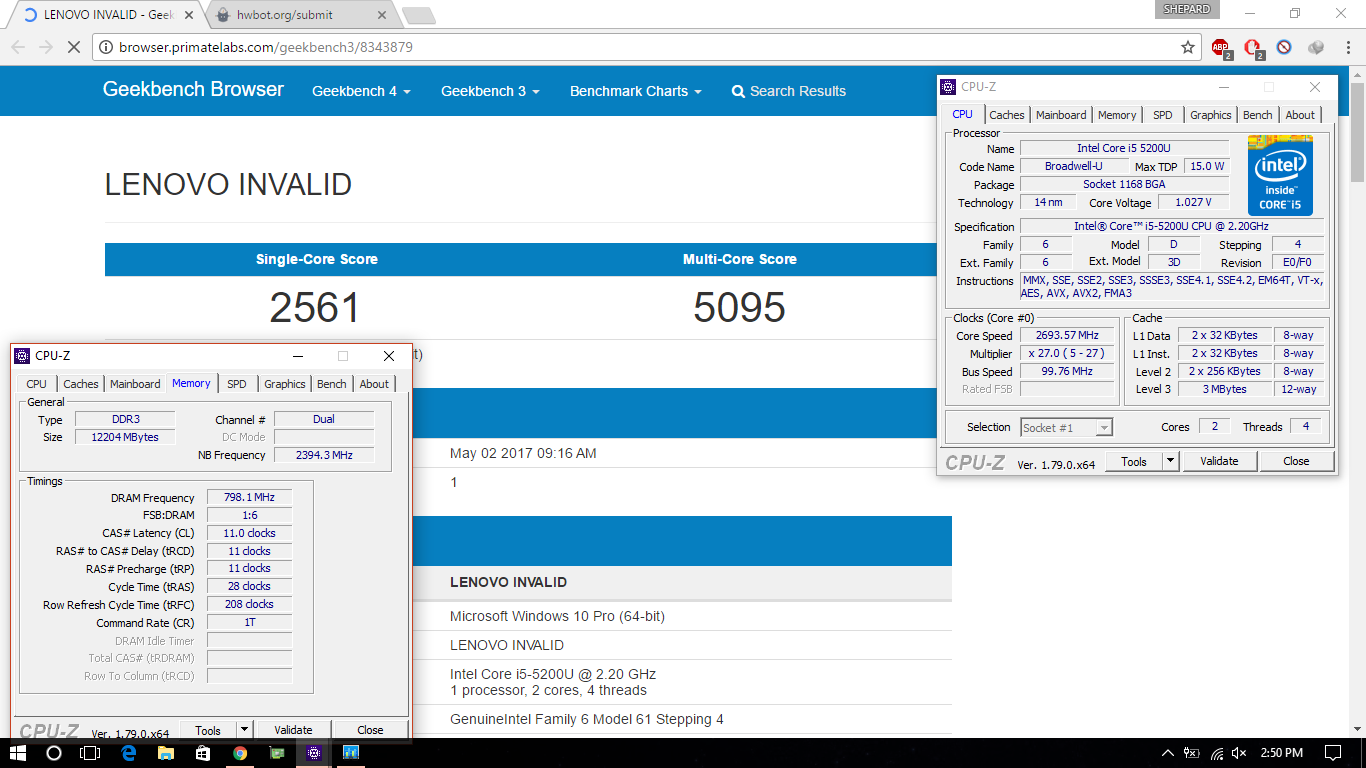This screenshot has width=1366, height=768.
Task: Launch Microsoft Edge from the taskbar
Action: (128, 753)
